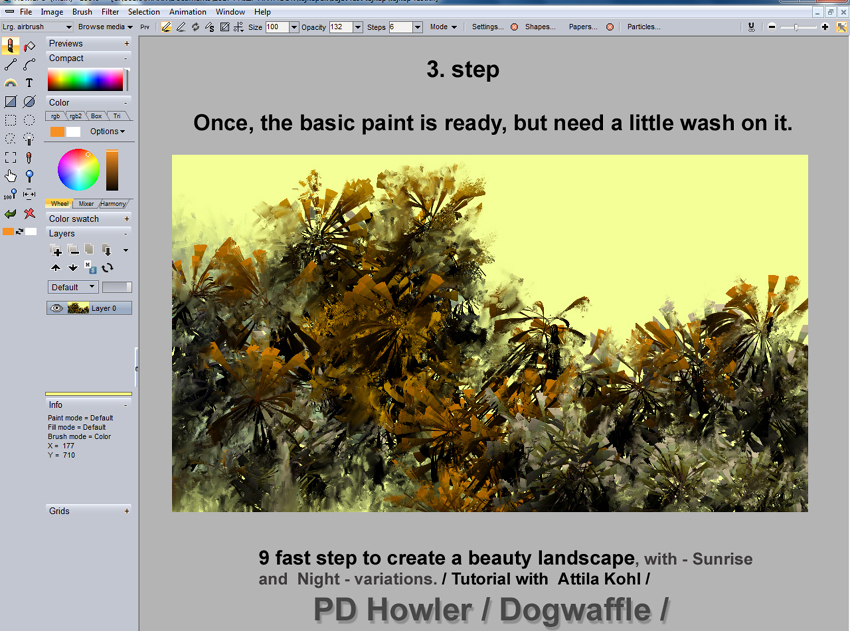Image resolution: width=850 pixels, height=631 pixels.
Task: Open the Mode dropdown in toolbar
Action: (443, 27)
